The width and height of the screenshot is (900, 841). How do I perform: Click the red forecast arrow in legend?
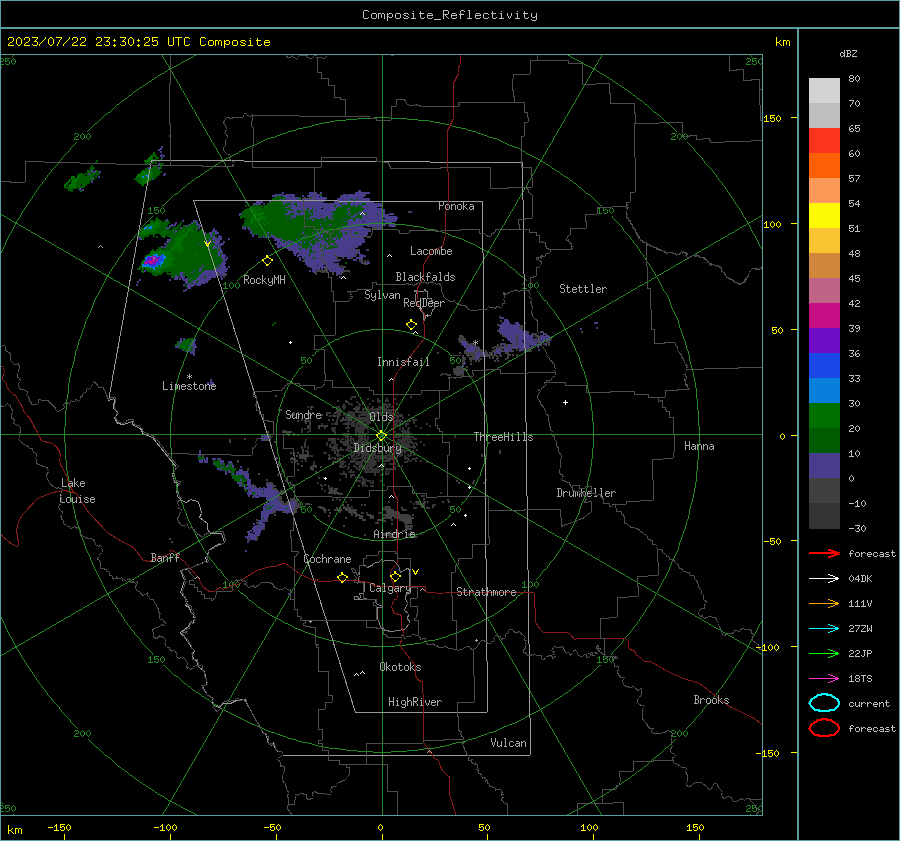pos(824,553)
